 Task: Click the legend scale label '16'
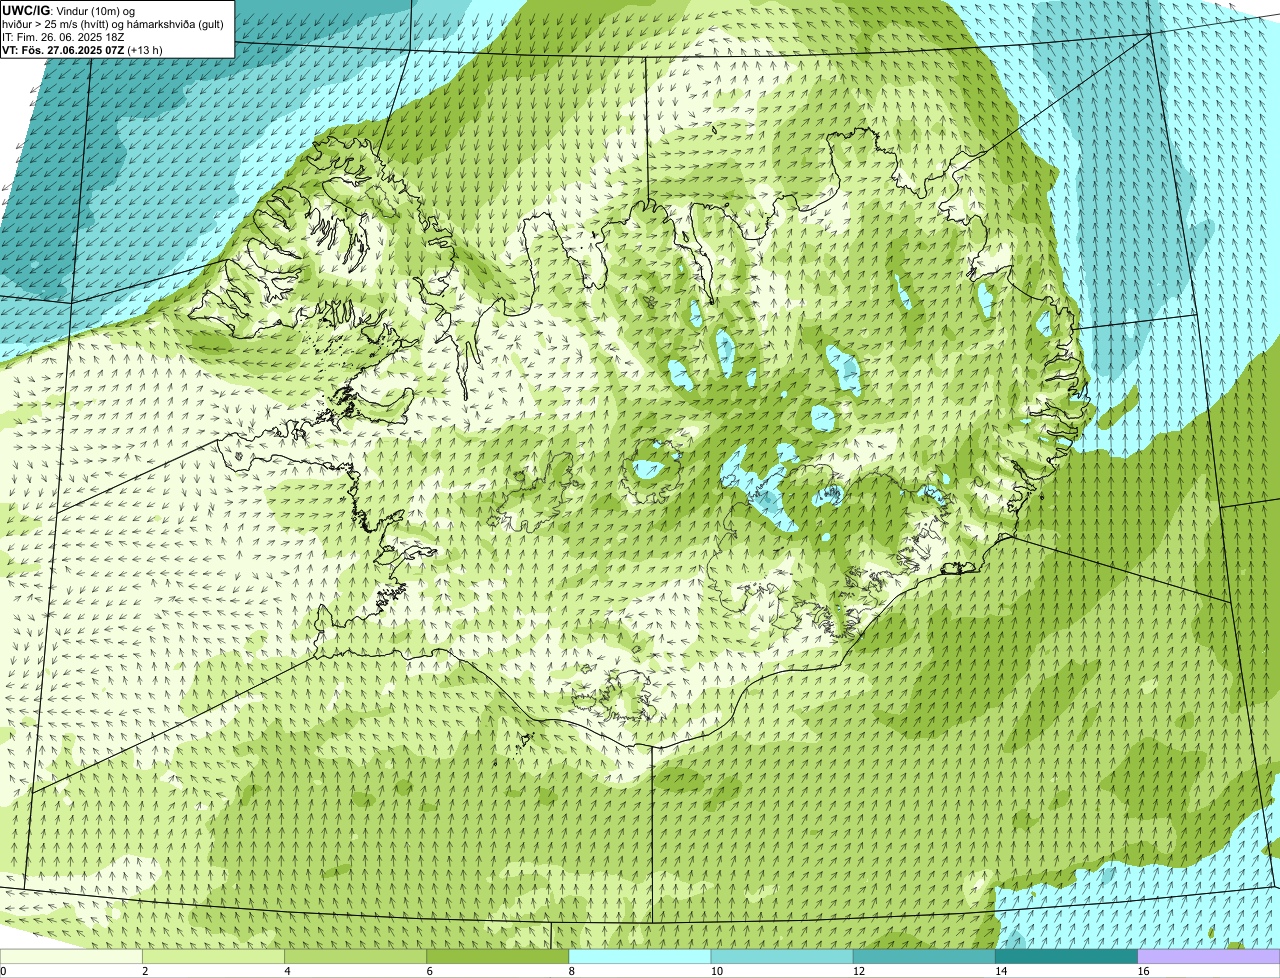pyautogui.click(x=1143, y=971)
